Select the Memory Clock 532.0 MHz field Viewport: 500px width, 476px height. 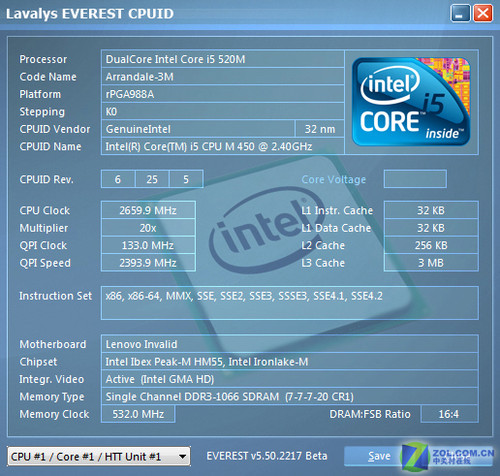click(138, 414)
